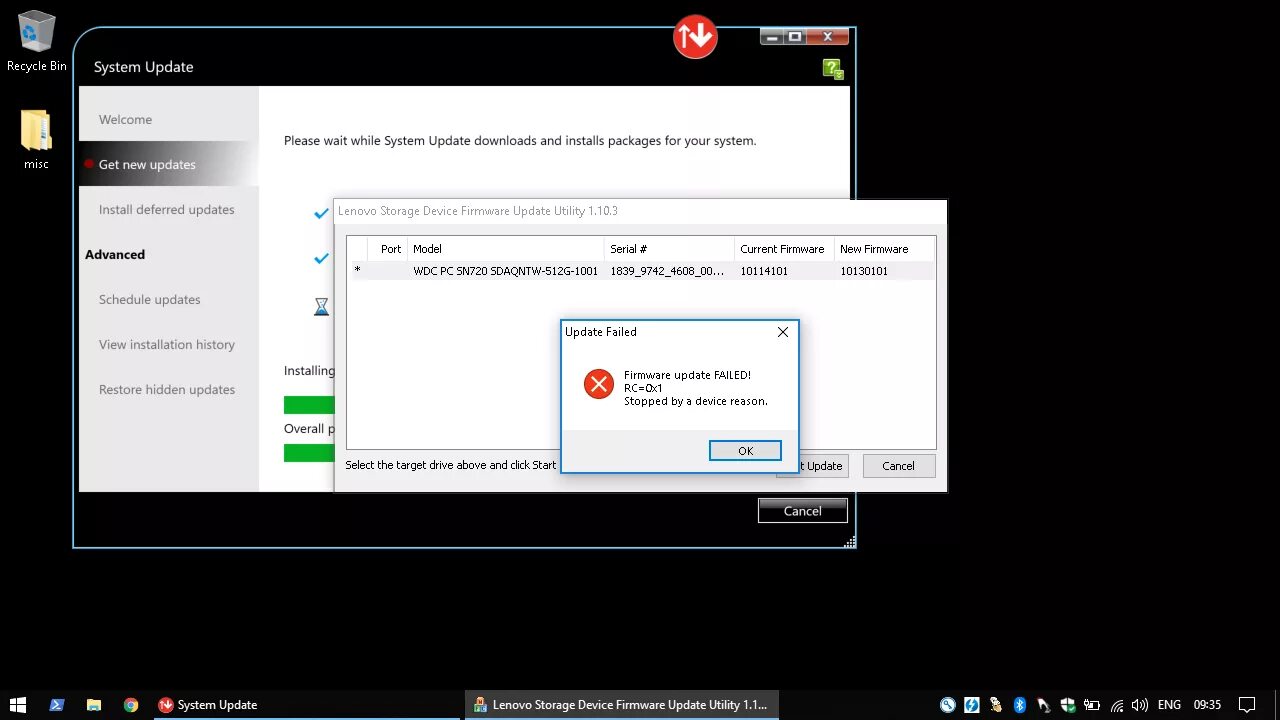Click the Thunderbolt tray icon
Screen dimensions: 1280x720
point(971,705)
